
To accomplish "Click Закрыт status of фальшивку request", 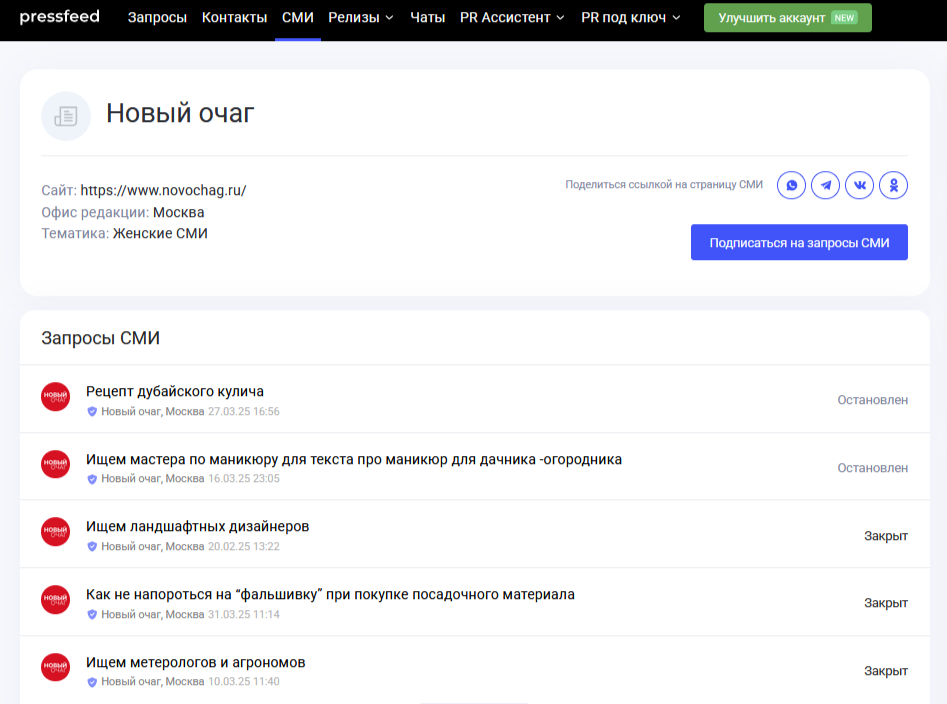I will click(x=885, y=603).
